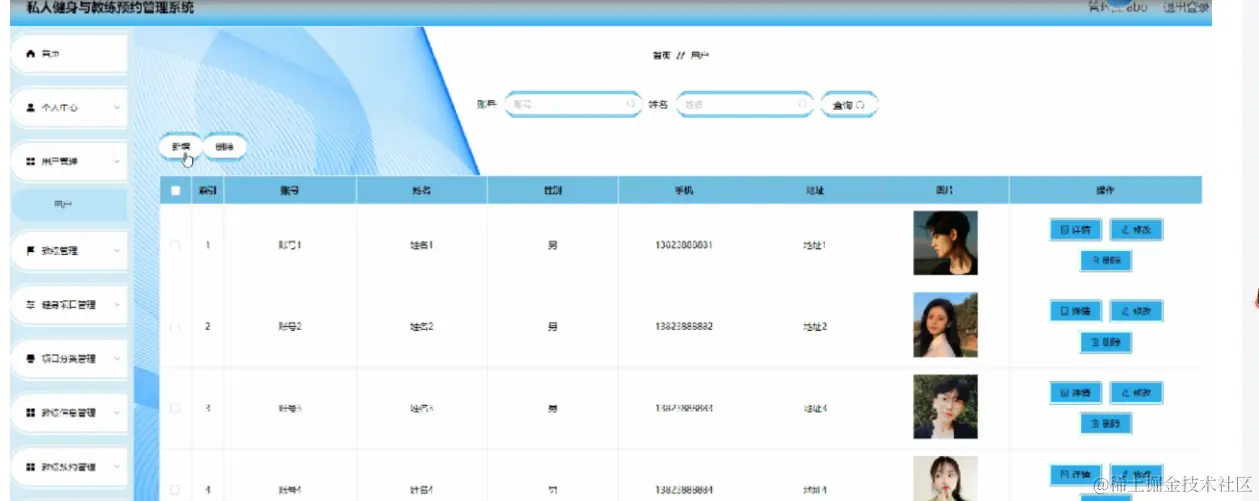Image resolution: width=1259 pixels, height=501 pixels.
Task: Click phone number 13823888884 in row 4
Action: (684, 490)
